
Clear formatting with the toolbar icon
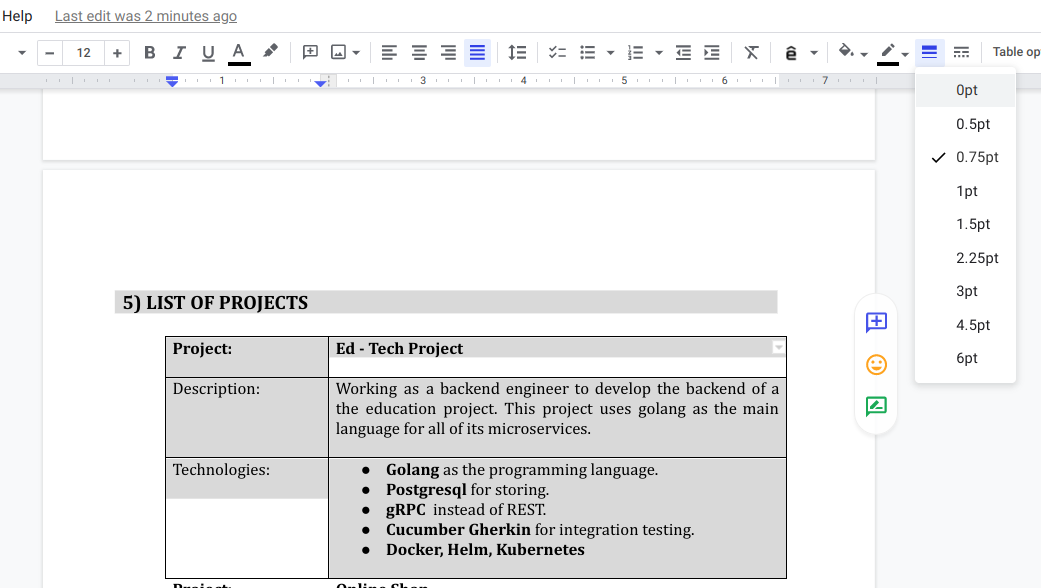pyautogui.click(x=751, y=52)
